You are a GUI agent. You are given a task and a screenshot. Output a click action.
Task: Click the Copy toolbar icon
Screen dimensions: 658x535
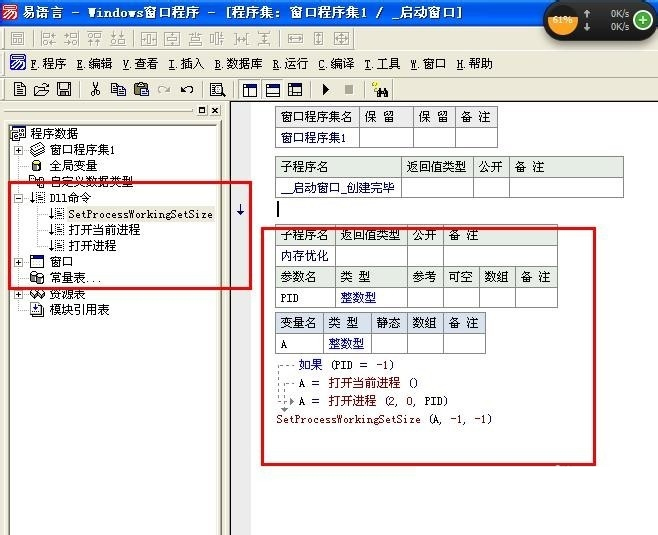point(118,89)
